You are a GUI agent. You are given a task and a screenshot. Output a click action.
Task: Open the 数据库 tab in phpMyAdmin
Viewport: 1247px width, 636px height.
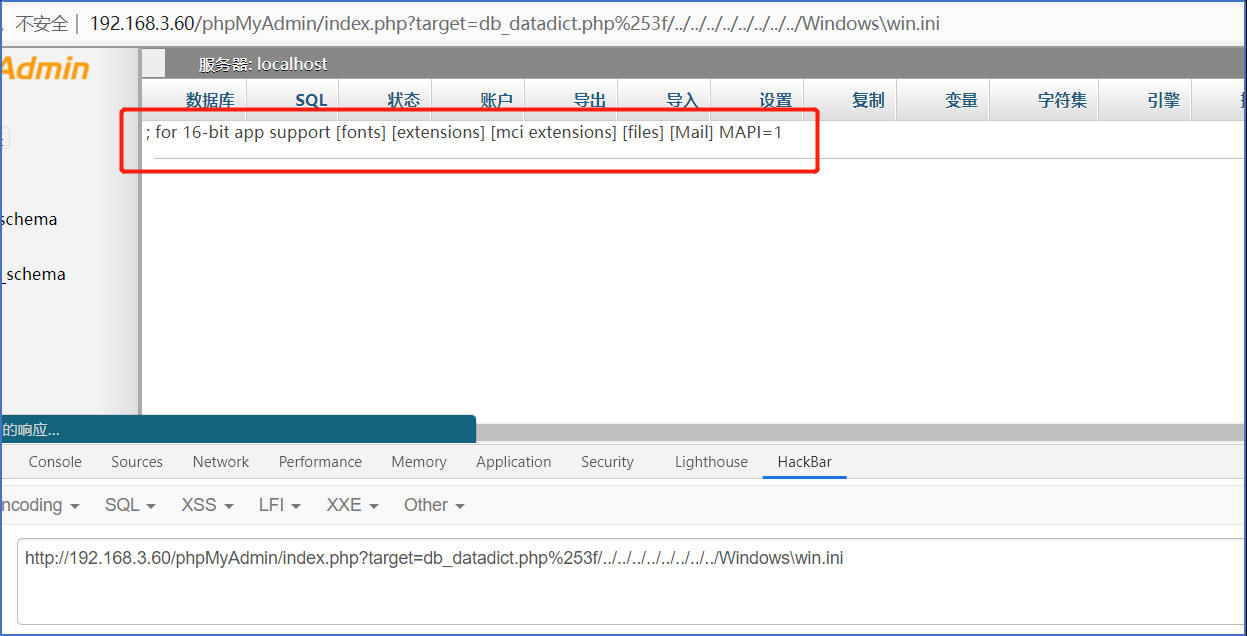coord(210,100)
